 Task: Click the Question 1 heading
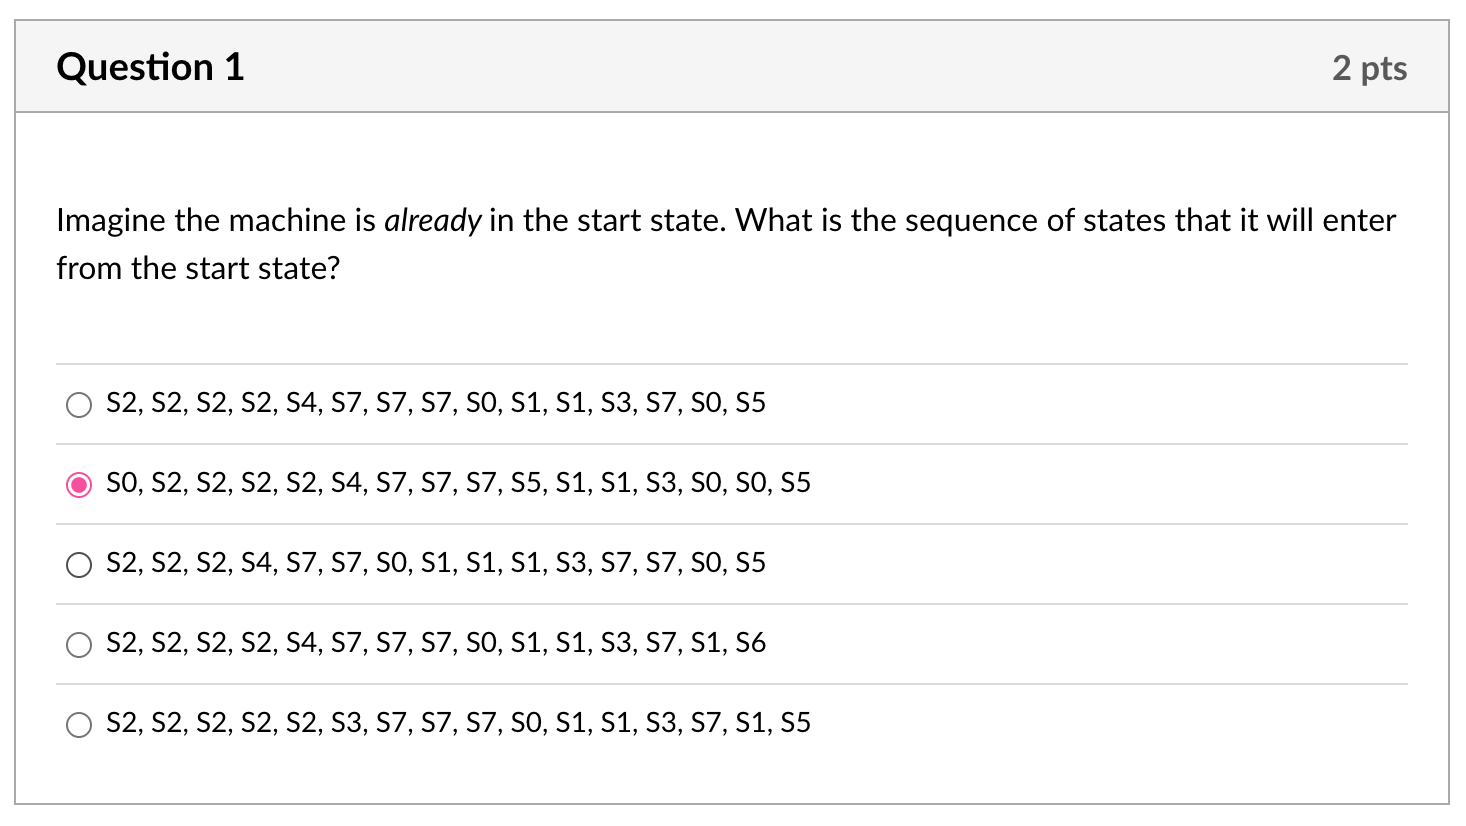(x=150, y=66)
